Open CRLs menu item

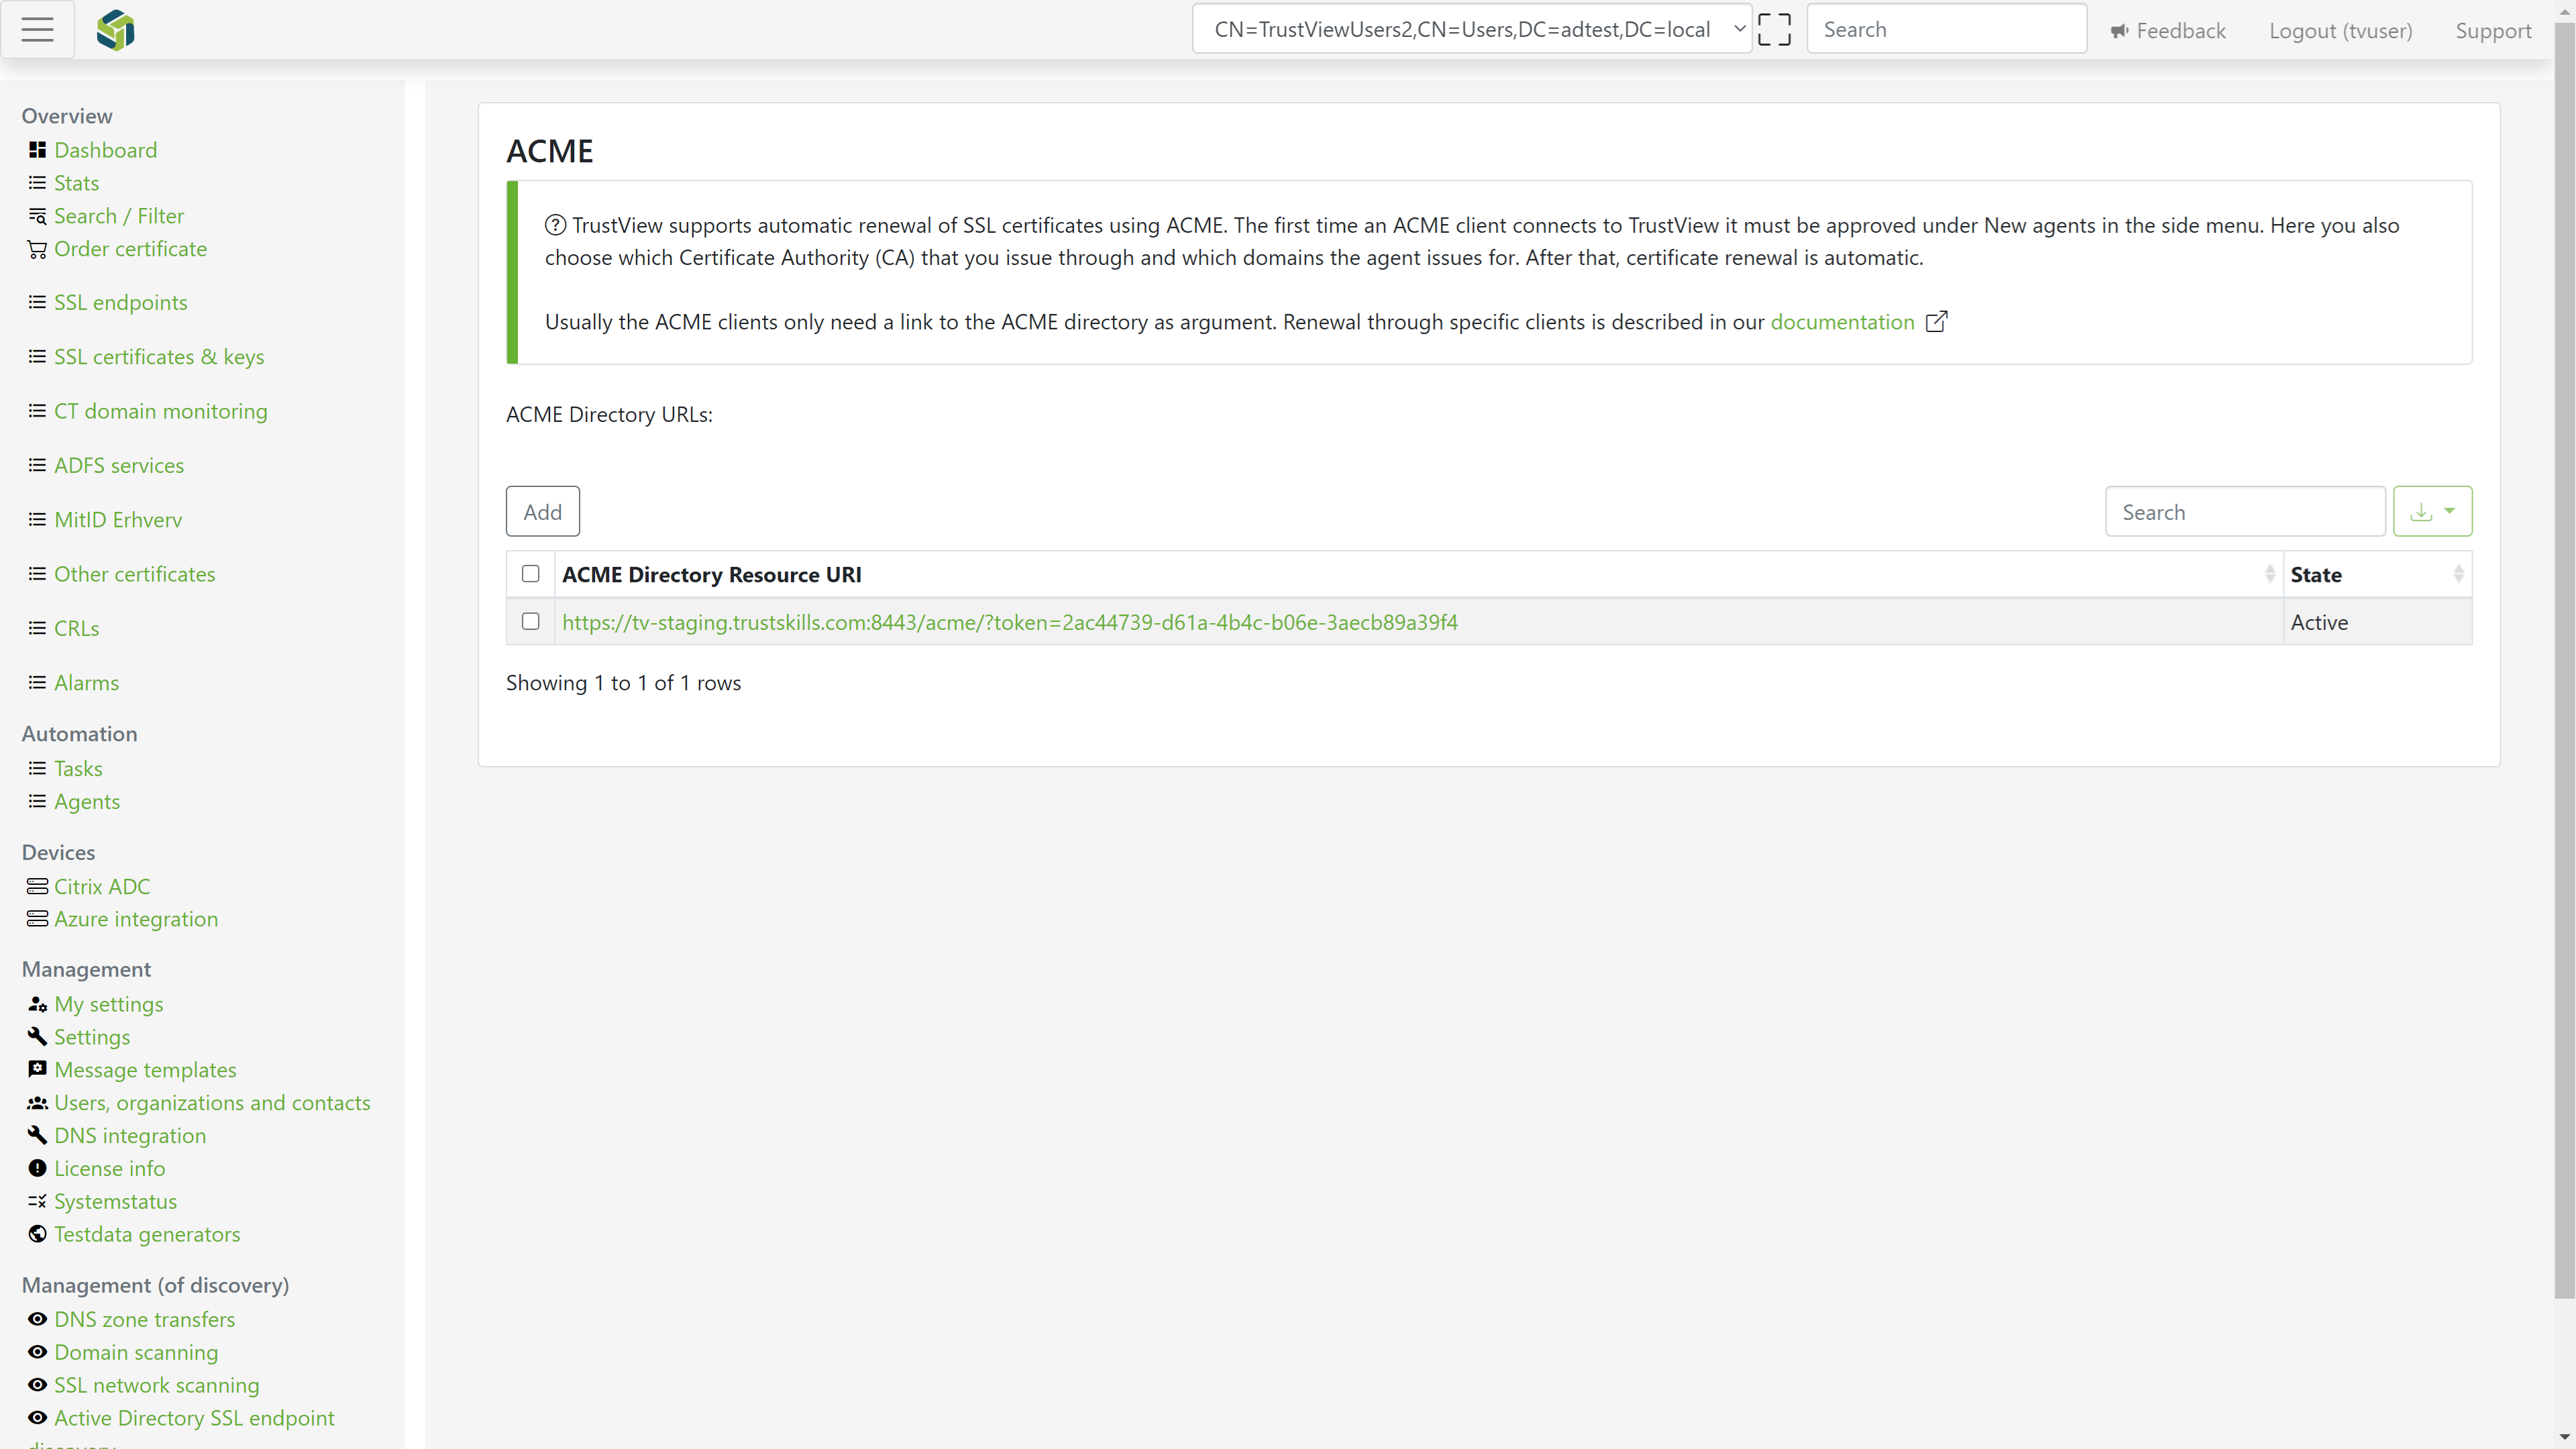76,628
